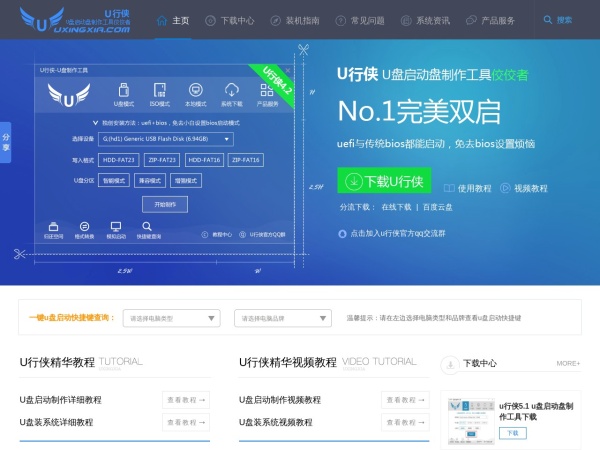Image resolution: width=600 pixels, height=450 pixels.
Task: Click 教程中心 link in tool preview
Action: (217, 235)
